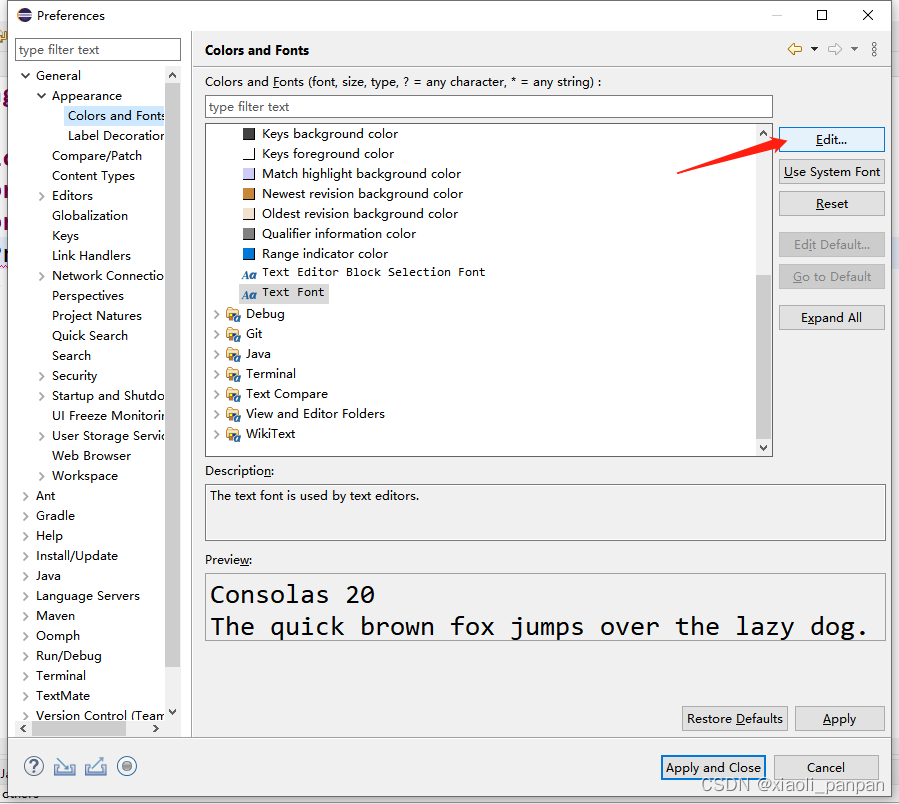
Task: Open Quick Search preferences page
Action: (x=90, y=336)
